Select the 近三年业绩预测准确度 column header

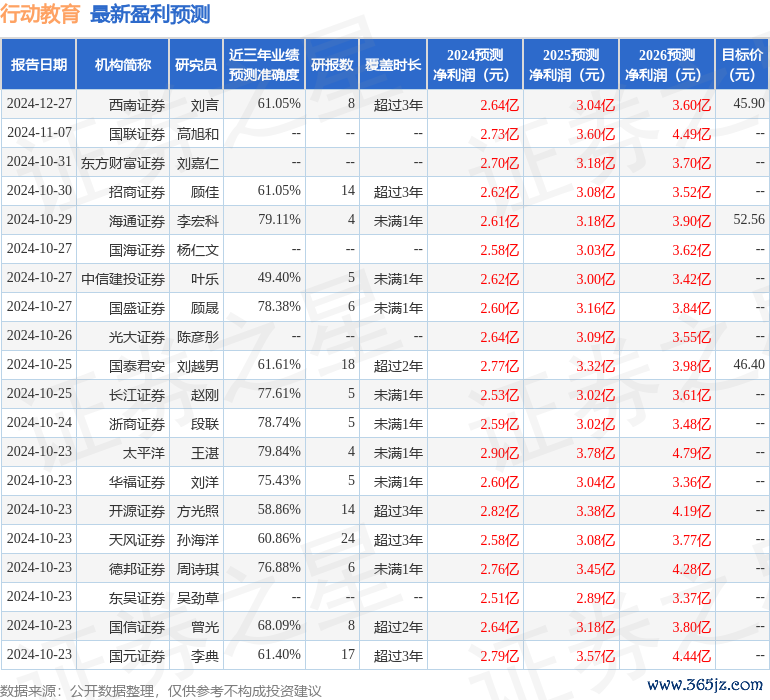[264, 64]
